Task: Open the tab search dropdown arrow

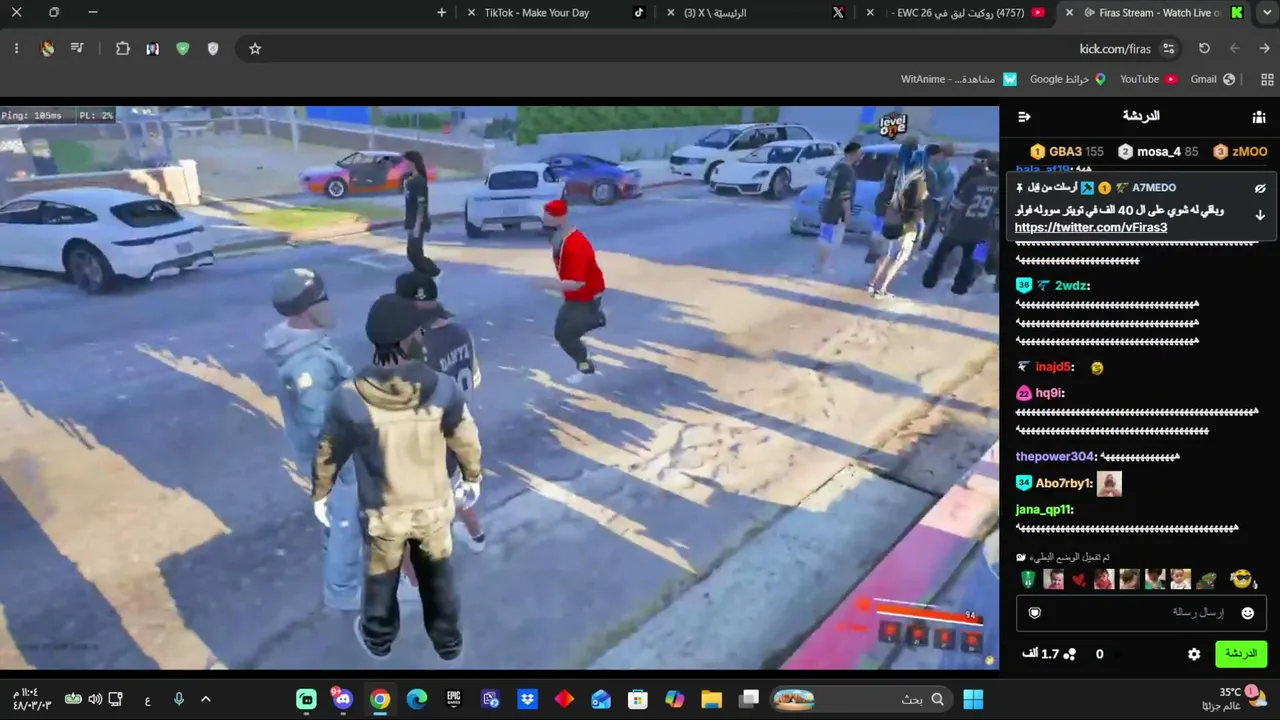Action: 1265,13
